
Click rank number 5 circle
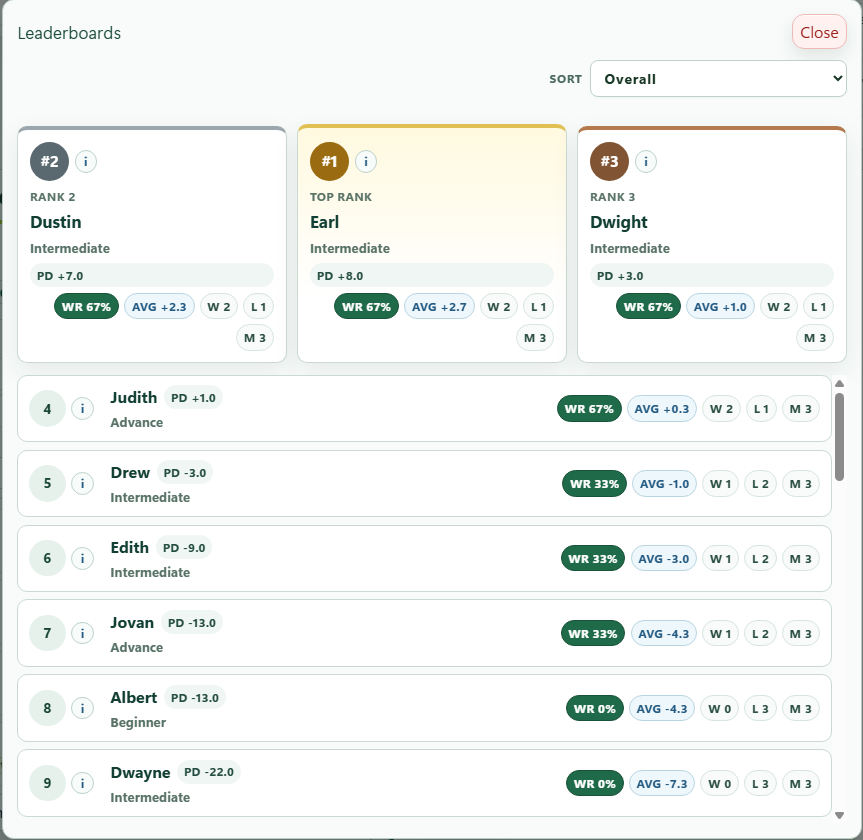point(47,483)
